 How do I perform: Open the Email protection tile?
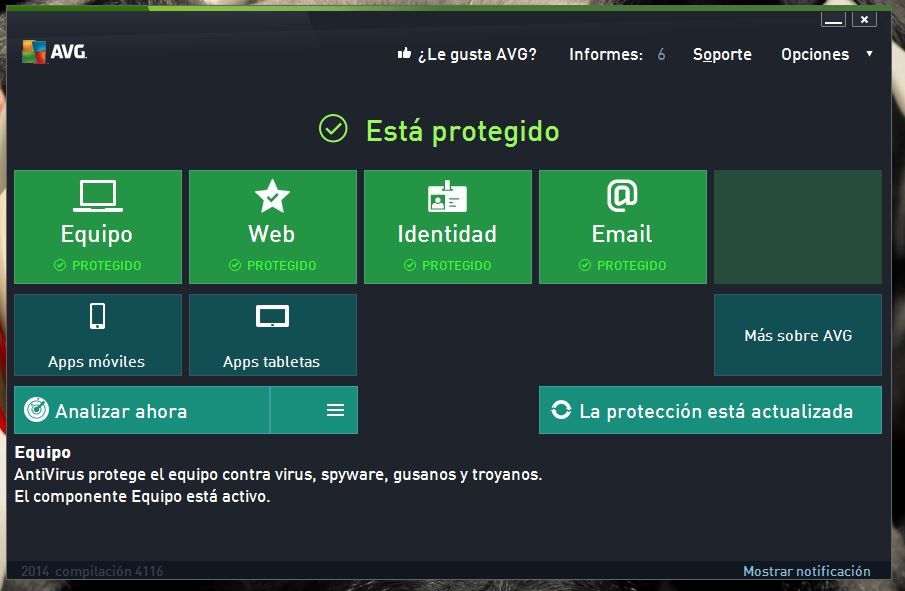623,227
